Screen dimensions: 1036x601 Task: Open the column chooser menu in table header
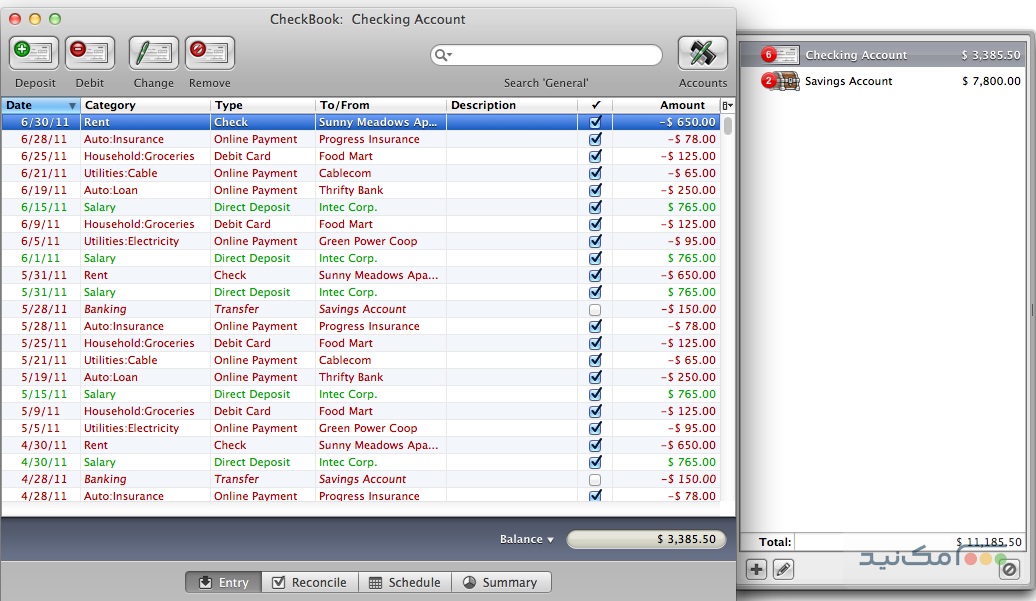click(727, 105)
